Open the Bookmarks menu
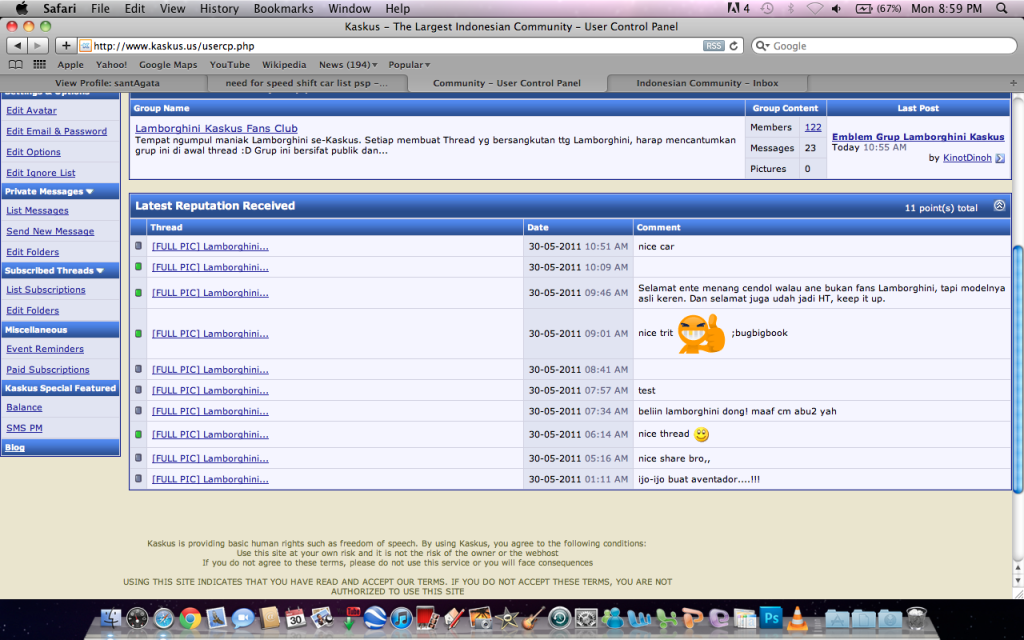The width and height of the screenshot is (1024, 640). pyautogui.click(x=283, y=8)
